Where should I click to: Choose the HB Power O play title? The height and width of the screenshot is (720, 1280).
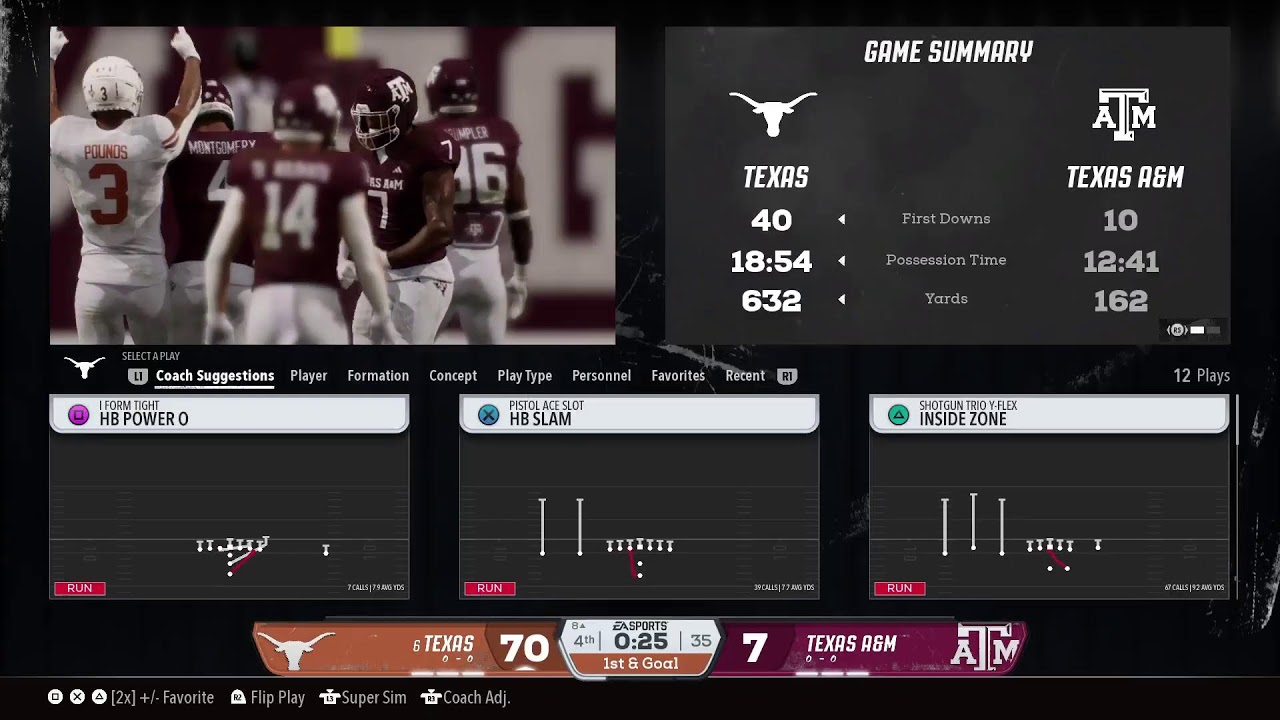click(144, 419)
